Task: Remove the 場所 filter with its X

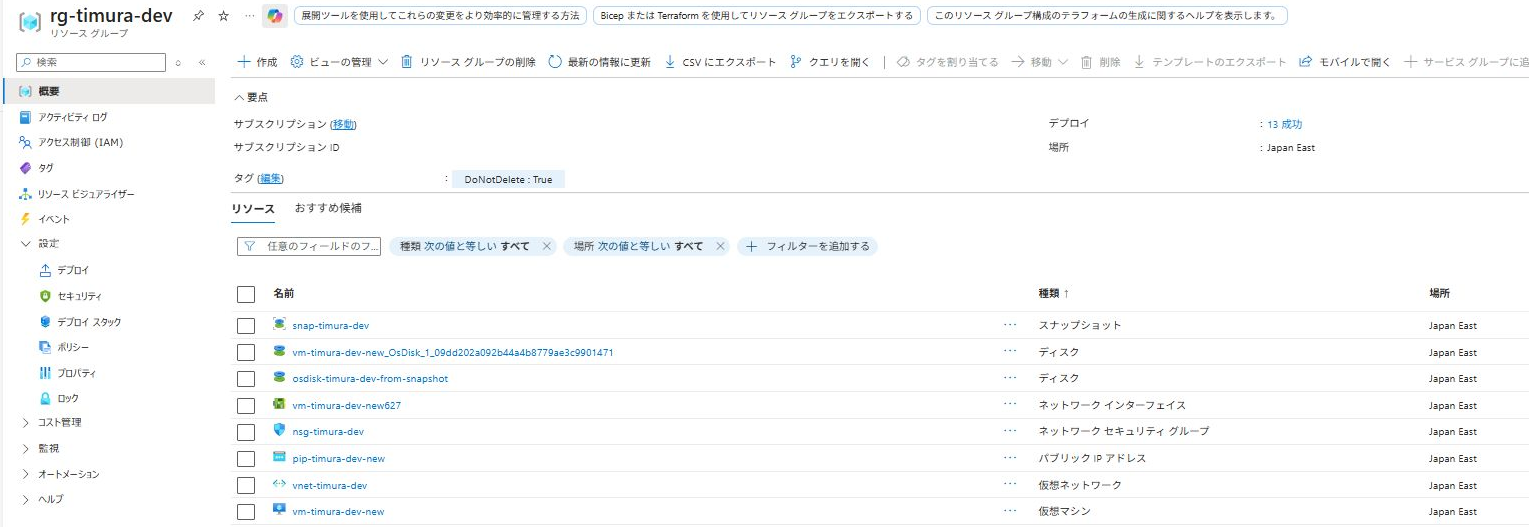Action: [x=720, y=246]
